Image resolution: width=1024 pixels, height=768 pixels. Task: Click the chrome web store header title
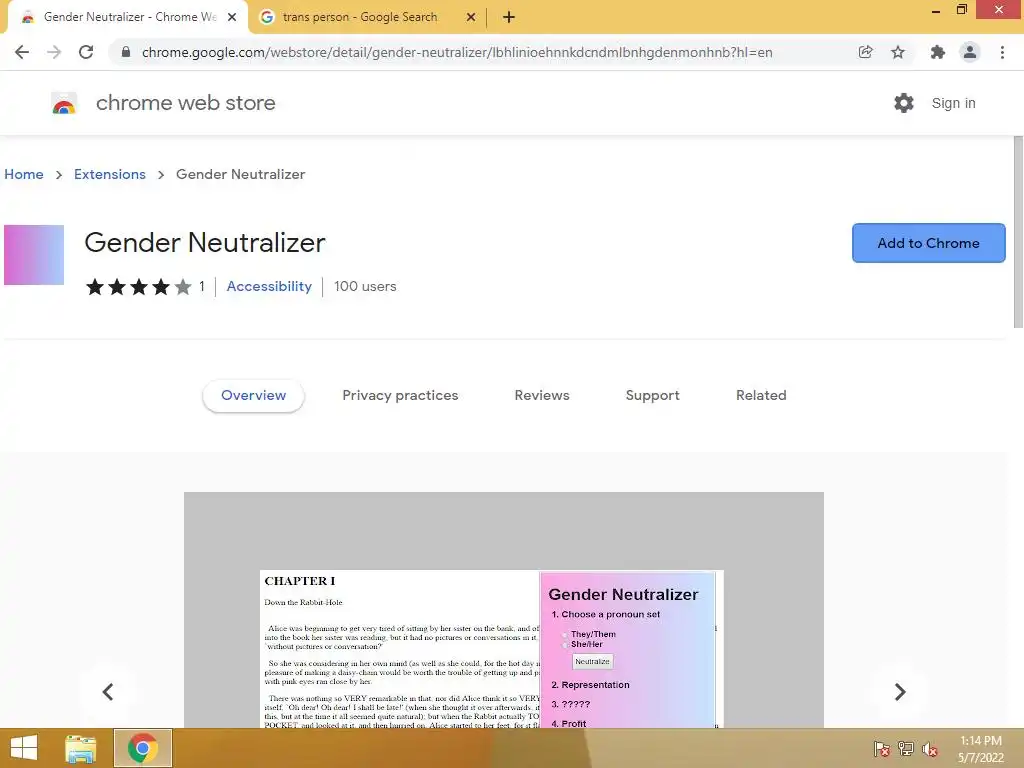(x=185, y=103)
